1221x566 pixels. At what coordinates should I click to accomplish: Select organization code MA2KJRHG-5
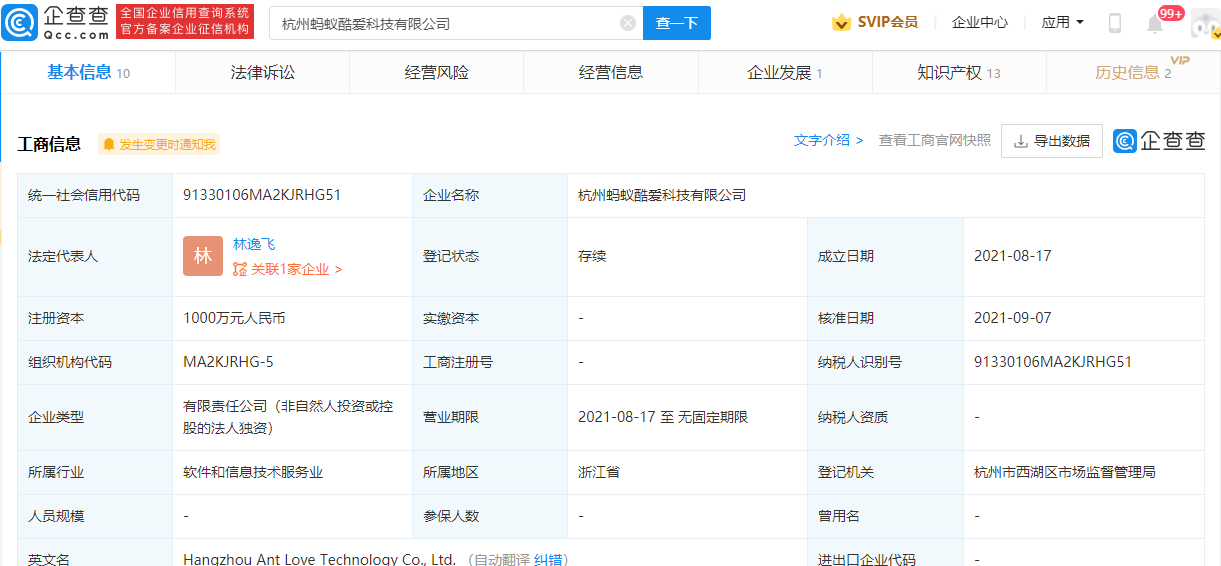click(x=228, y=362)
